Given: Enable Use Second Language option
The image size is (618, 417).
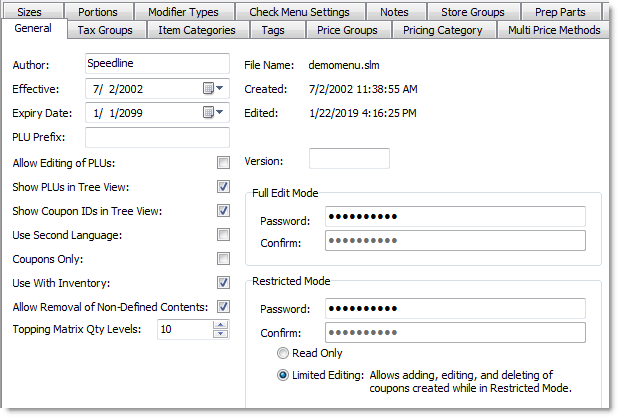Looking at the screenshot, I should (224, 235).
